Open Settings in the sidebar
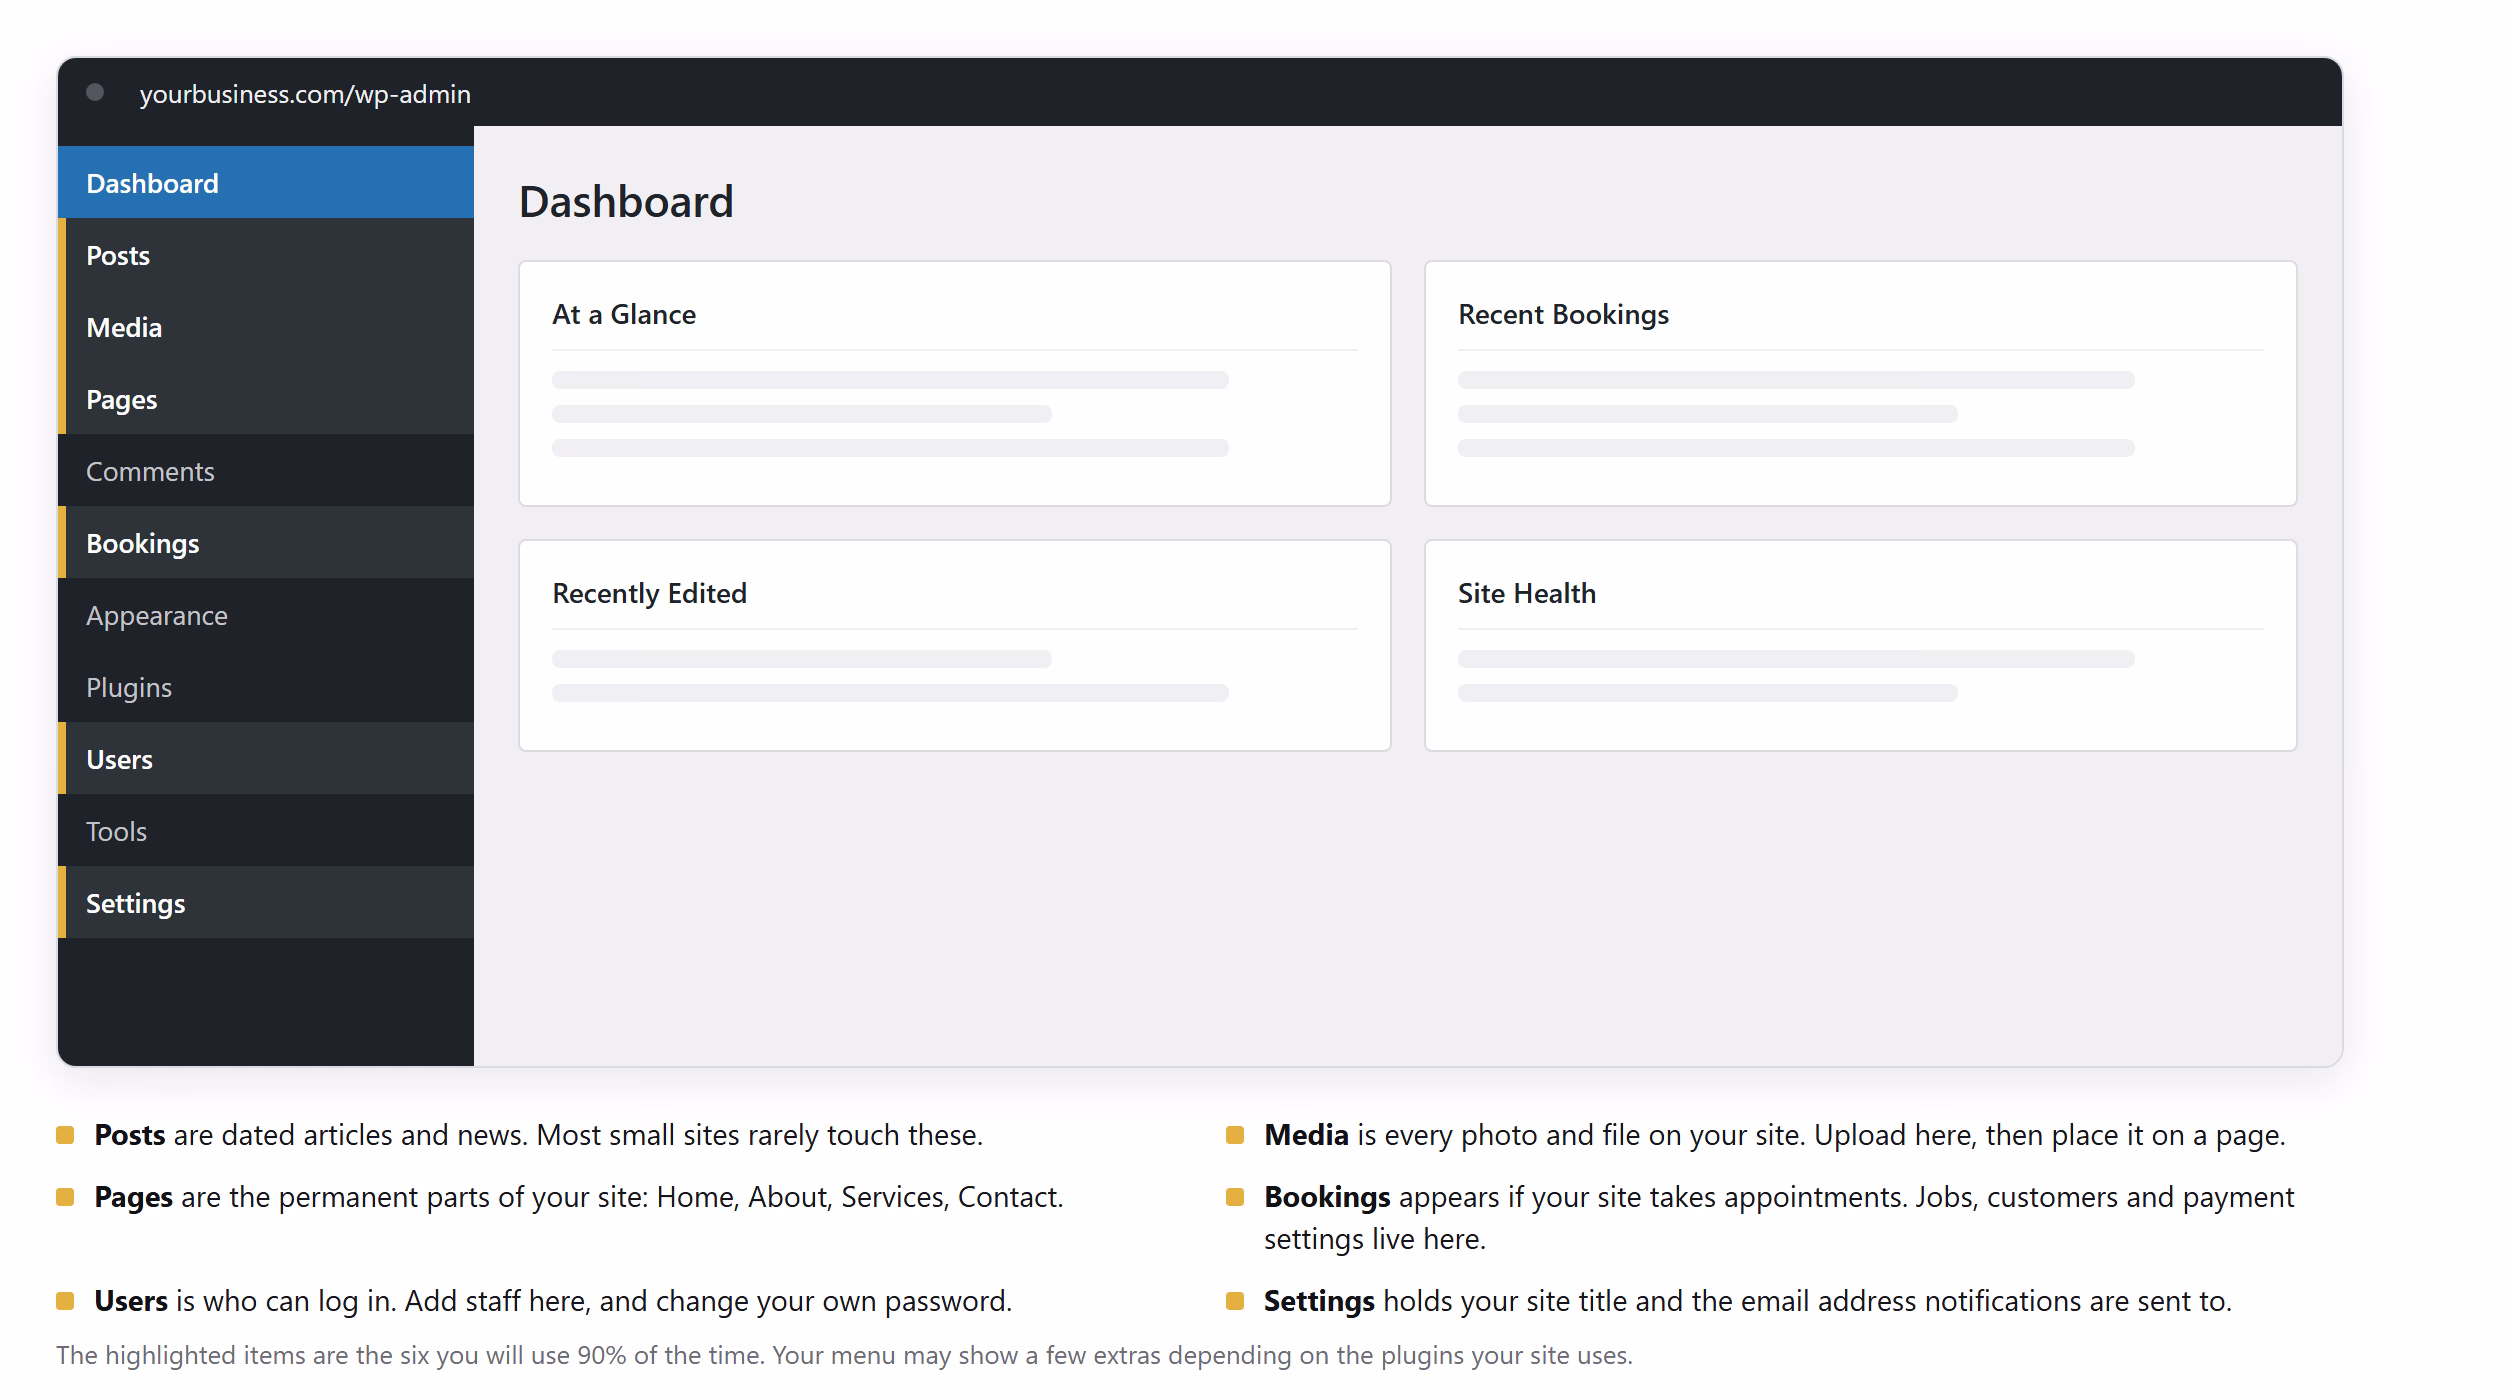 [266, 903]
